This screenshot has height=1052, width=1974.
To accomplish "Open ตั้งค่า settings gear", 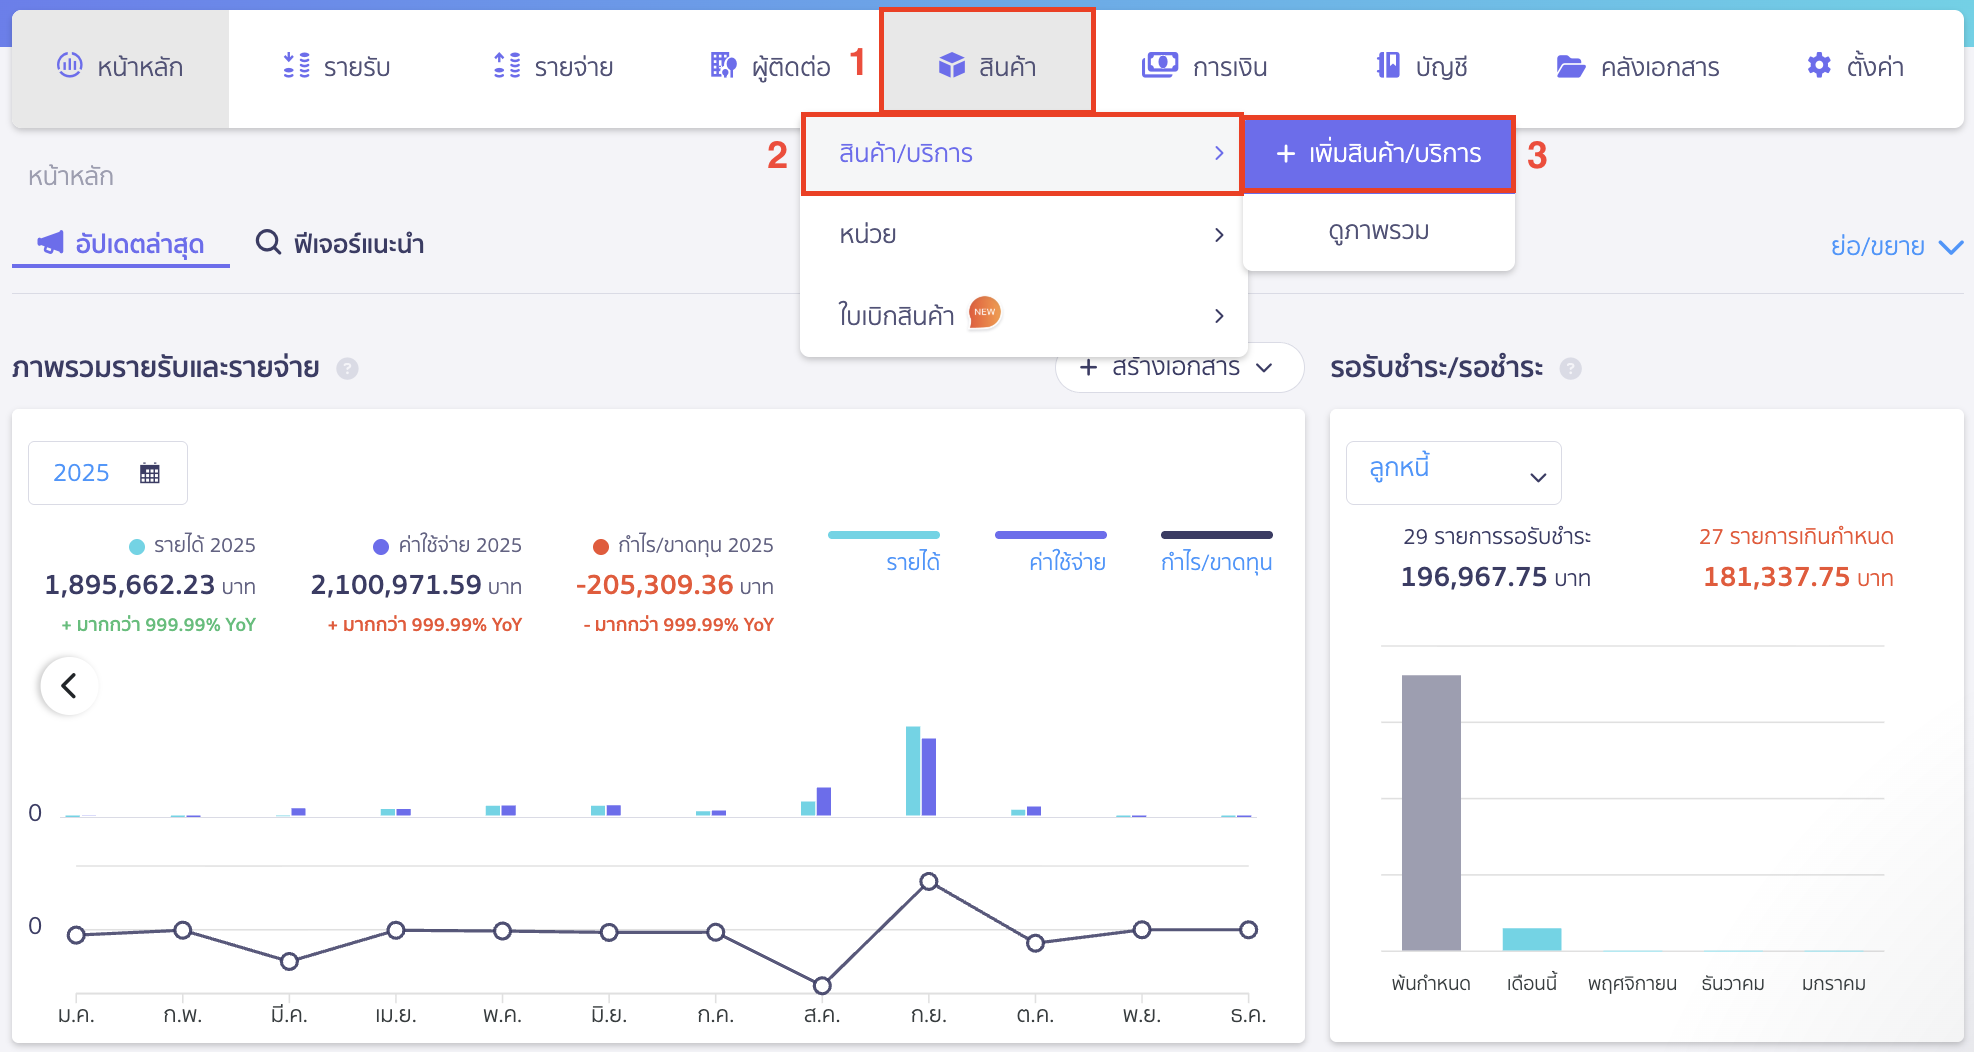I will click(x=1855, y=67).
